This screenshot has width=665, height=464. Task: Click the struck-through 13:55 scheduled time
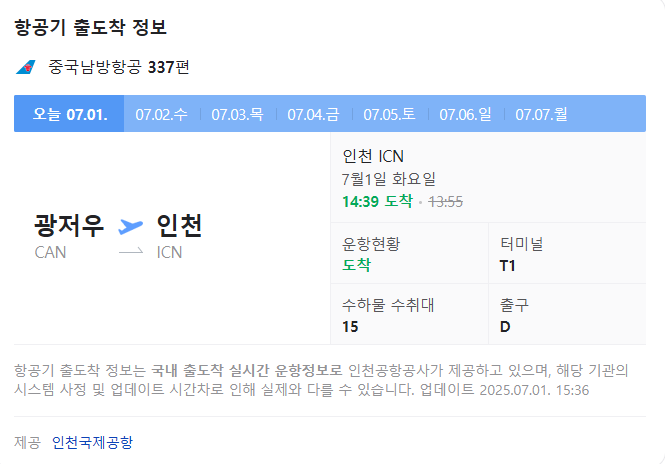click(445, 202)
